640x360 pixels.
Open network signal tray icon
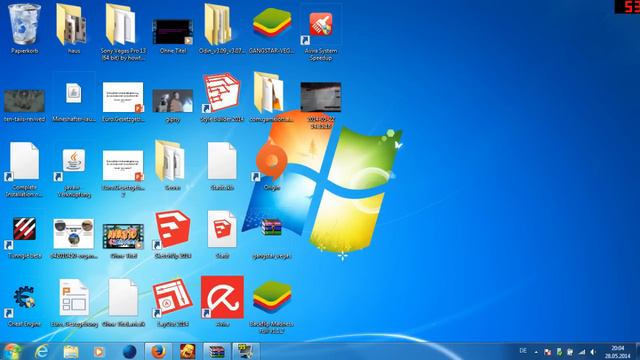(x=582, y=352)
